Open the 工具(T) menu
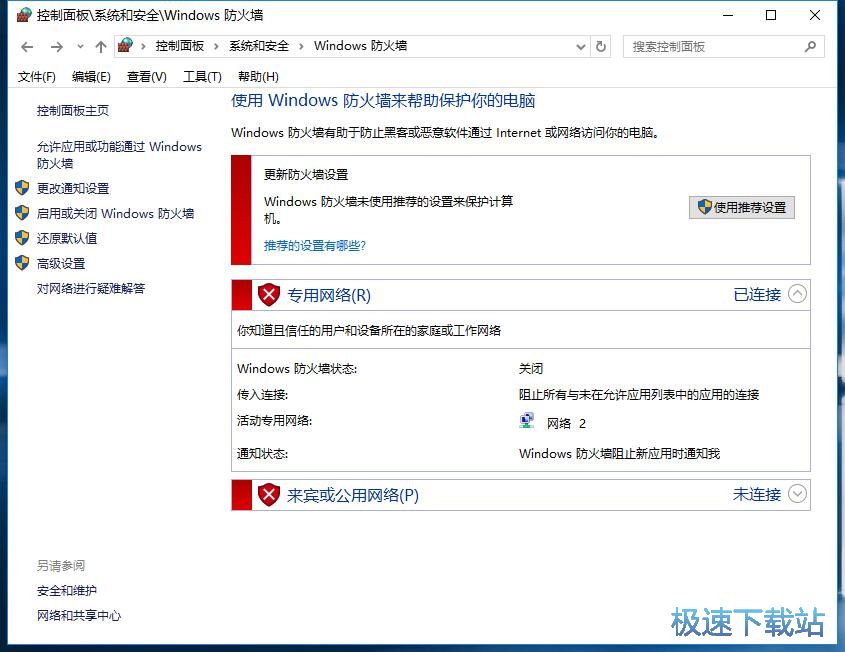This screenshot has height=652, width=845. point(202,77)
